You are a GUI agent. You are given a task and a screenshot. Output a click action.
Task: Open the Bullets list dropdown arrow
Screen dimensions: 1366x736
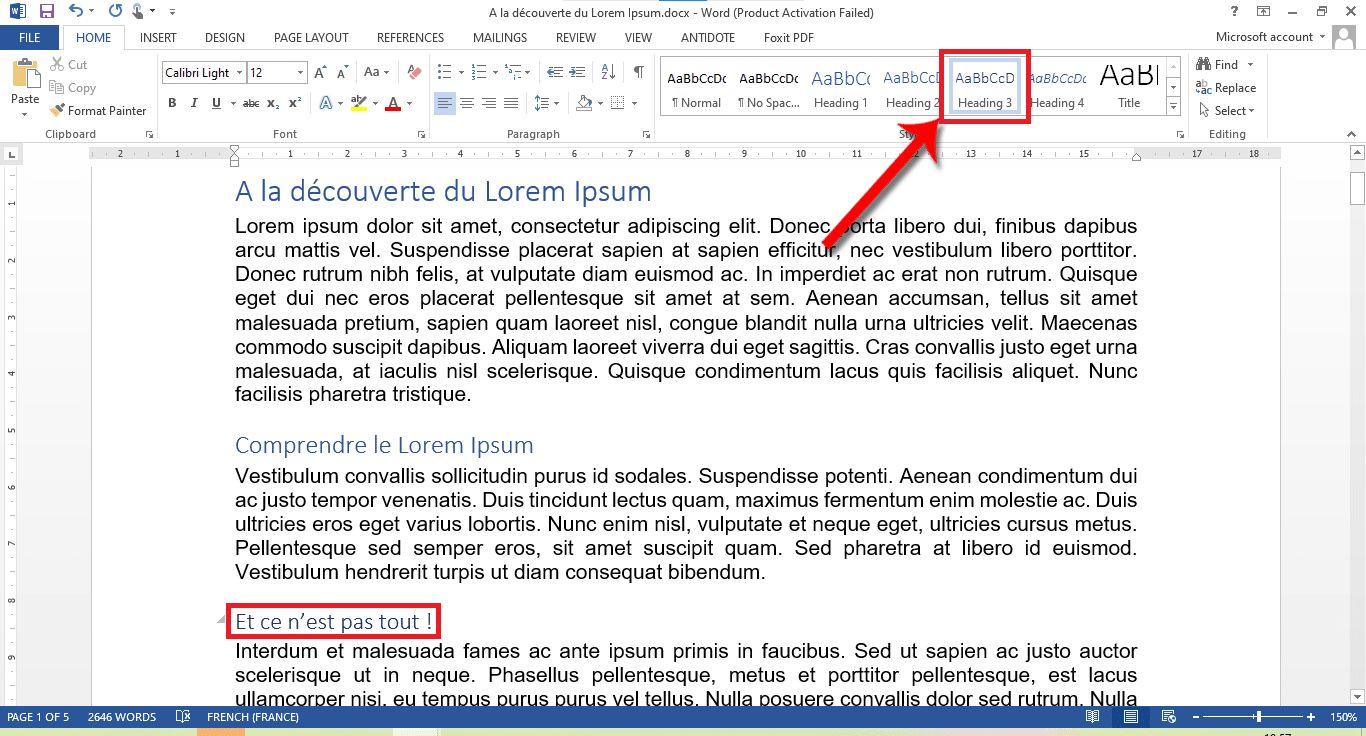(x=461, y=73)
